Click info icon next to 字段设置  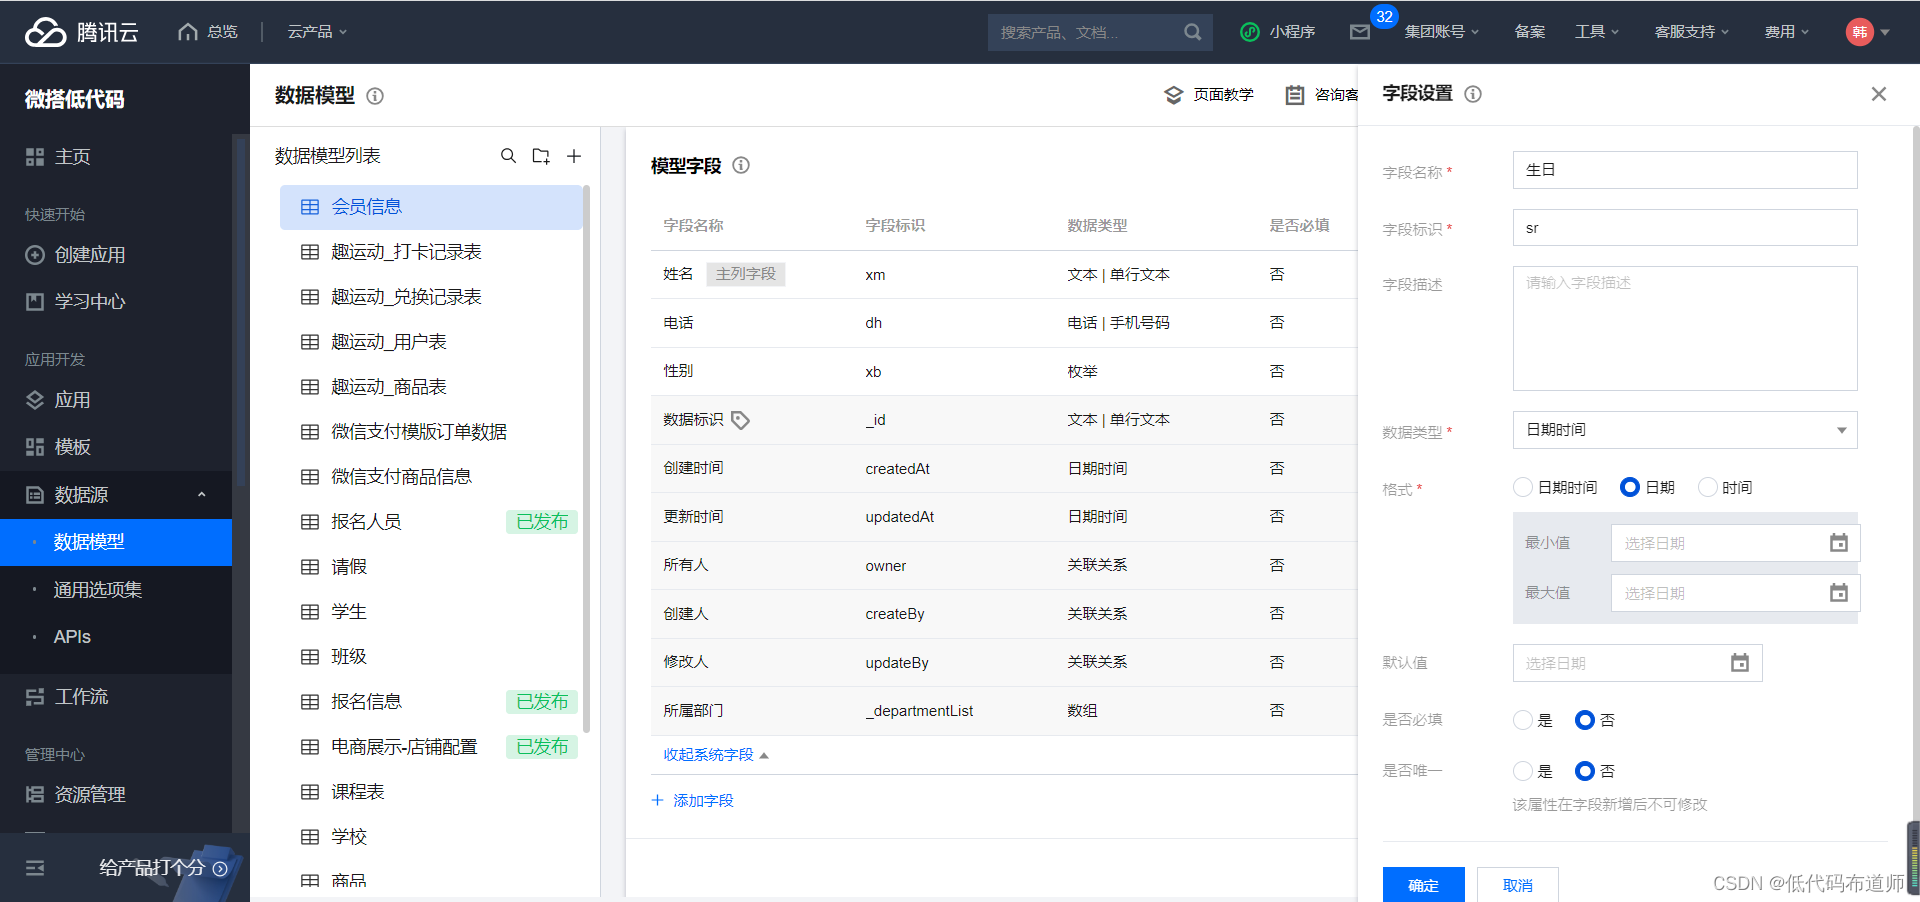tap(1473, 94)
